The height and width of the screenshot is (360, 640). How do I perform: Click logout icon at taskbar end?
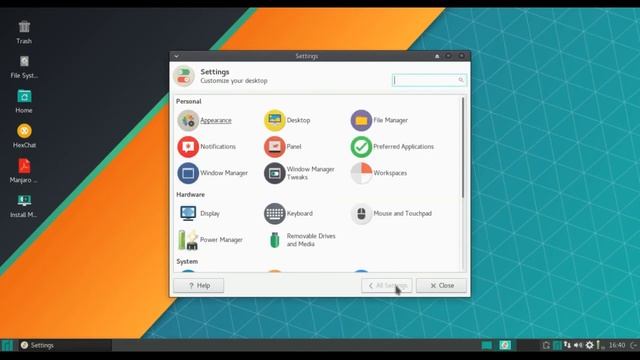tap(634, 345)
